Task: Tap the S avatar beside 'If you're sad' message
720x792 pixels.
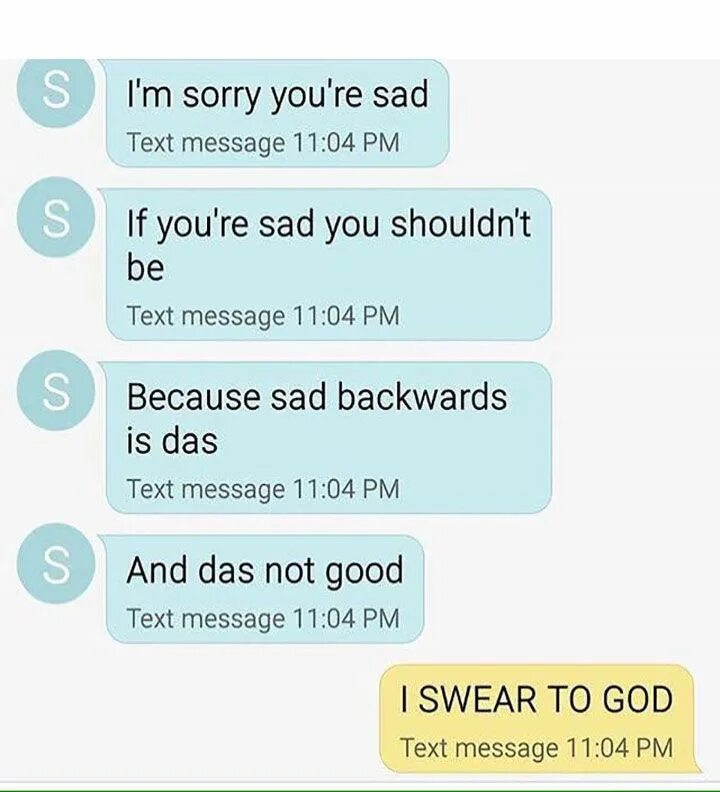Action: [56, 217]
